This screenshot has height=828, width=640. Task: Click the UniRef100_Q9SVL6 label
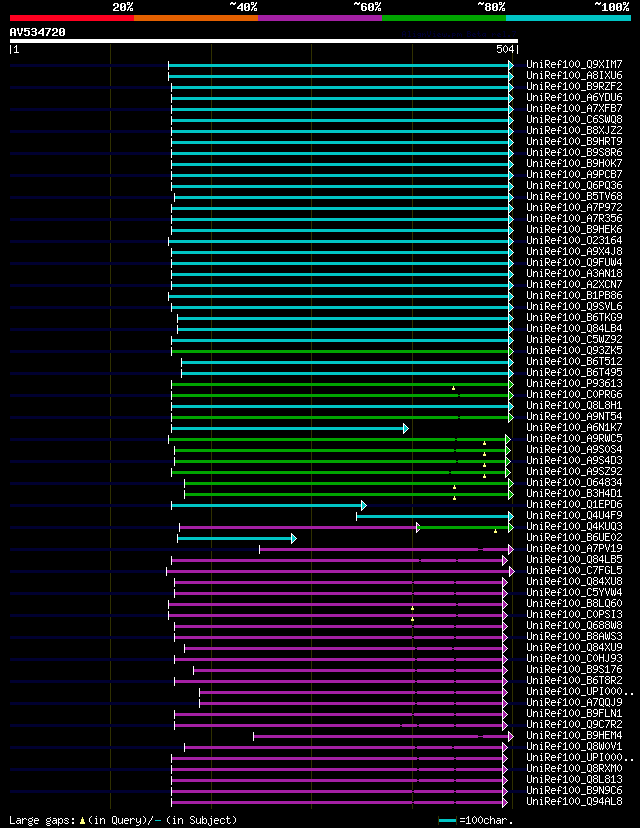point(574,306)
